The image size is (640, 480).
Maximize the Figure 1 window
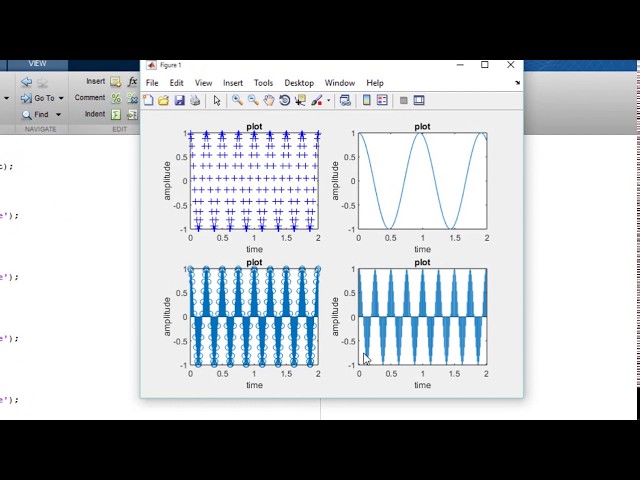point(485,64)
